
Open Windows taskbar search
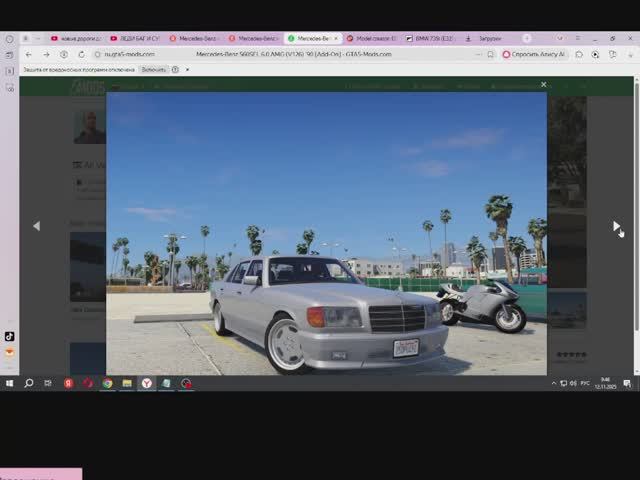(29, 383)
